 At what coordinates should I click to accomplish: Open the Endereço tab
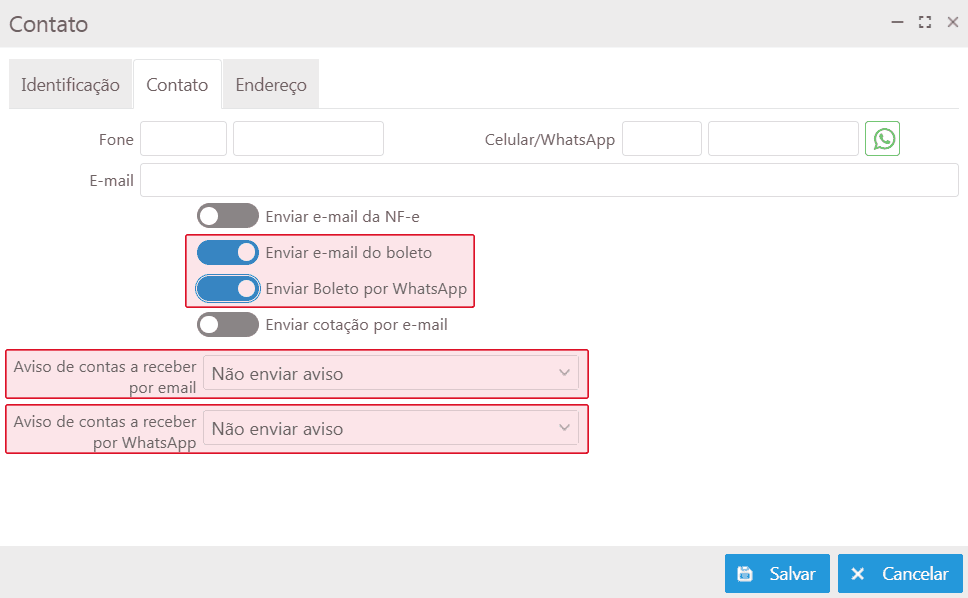[271, 85]
